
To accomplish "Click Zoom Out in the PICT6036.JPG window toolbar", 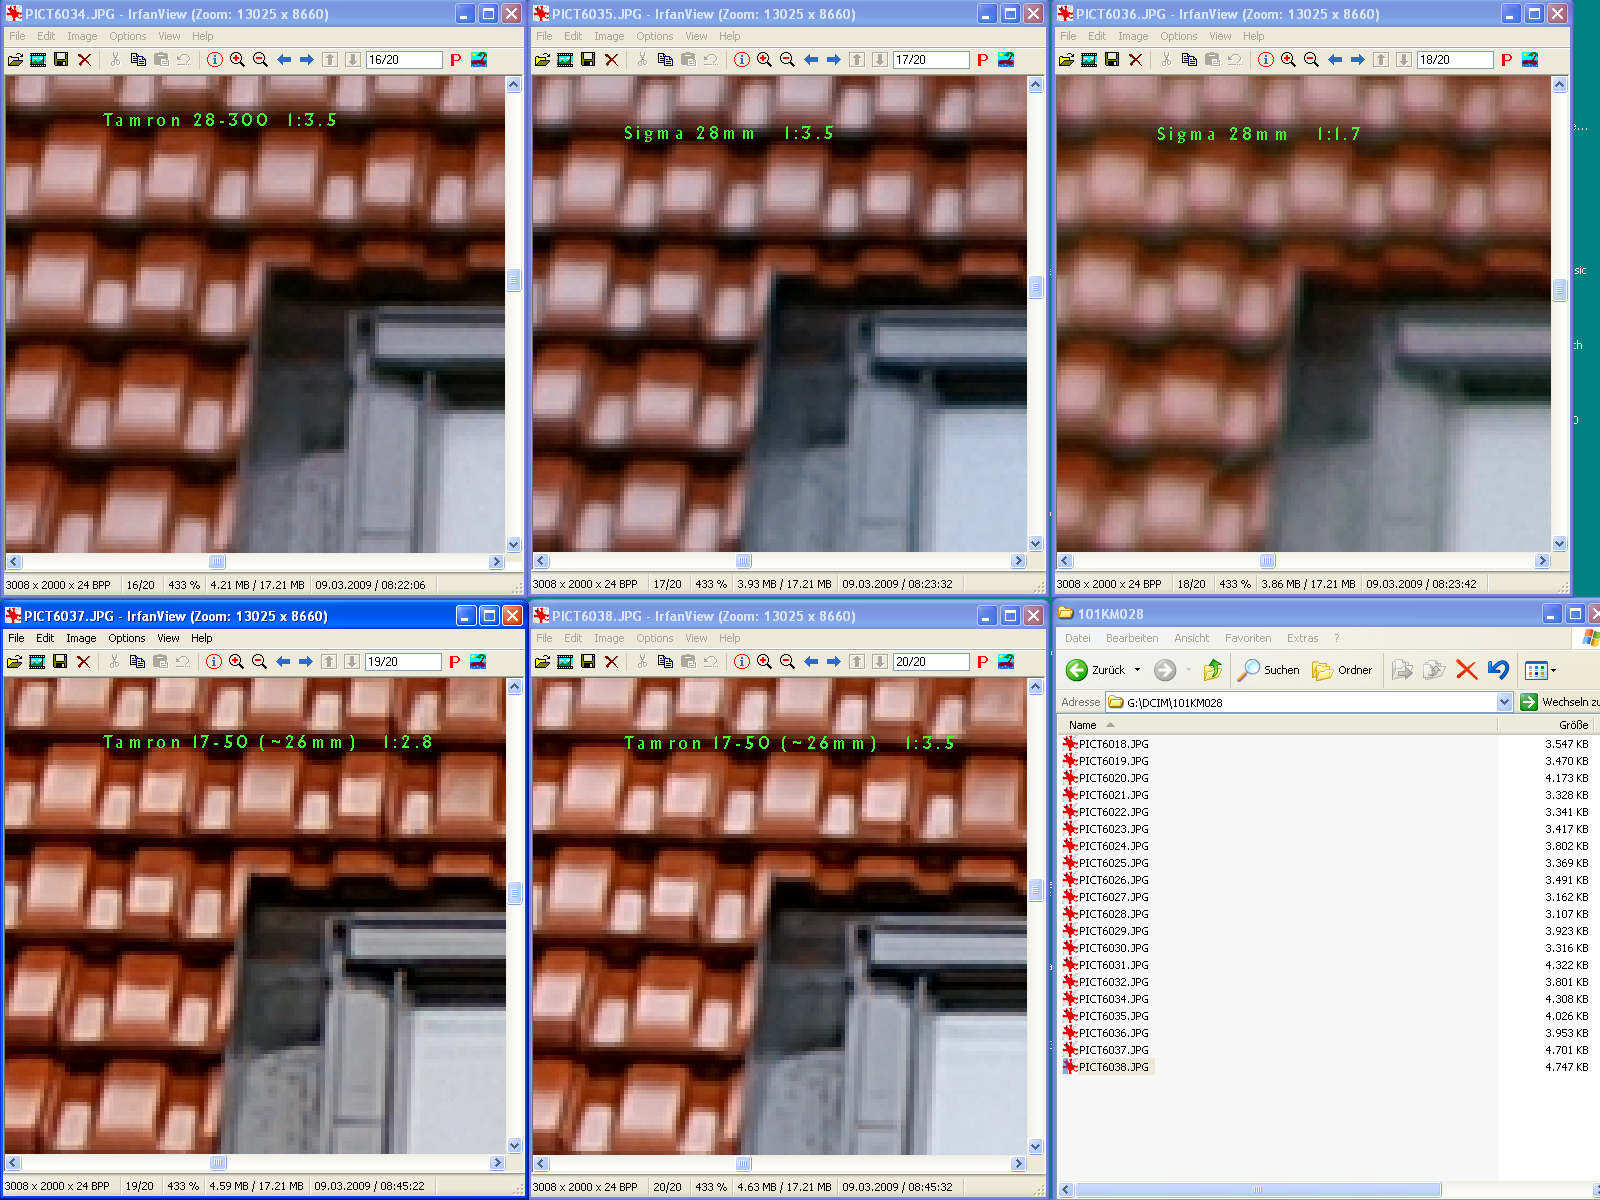I will 1311,60.
